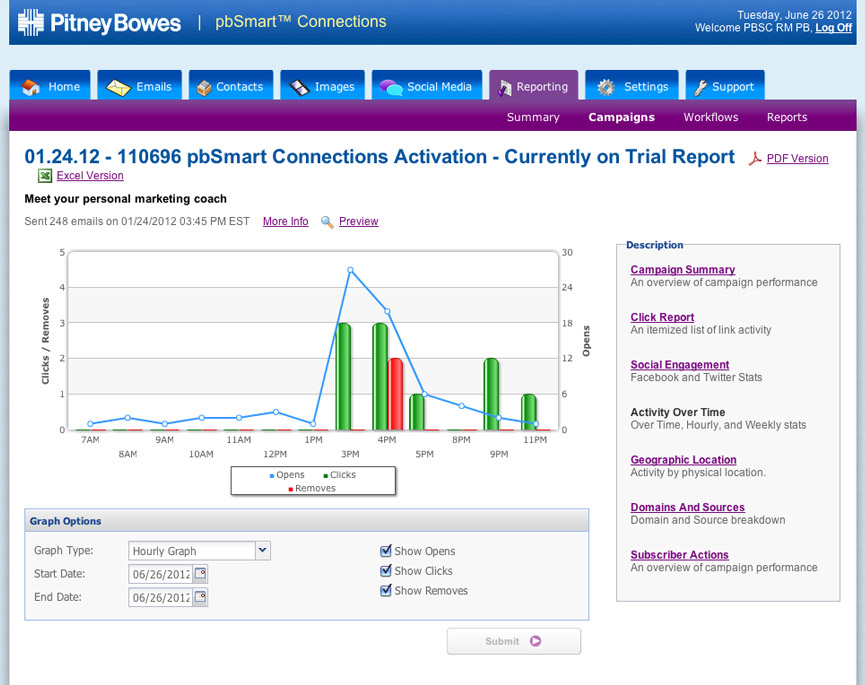Image resolution: width=865 pixels, height=685 pixels.
Task: Open the Workflows submenu item
Action: tap(711, 117)
